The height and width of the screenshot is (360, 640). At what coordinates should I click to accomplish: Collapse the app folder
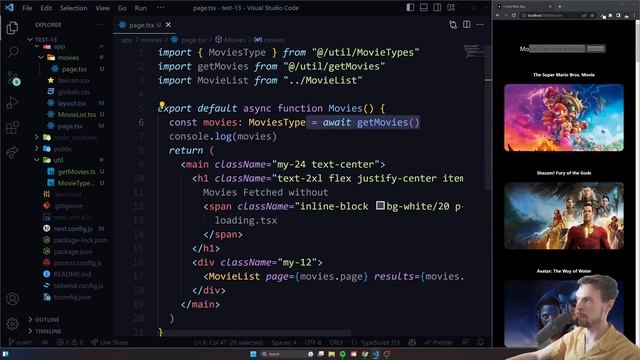[x=37, y=47]
